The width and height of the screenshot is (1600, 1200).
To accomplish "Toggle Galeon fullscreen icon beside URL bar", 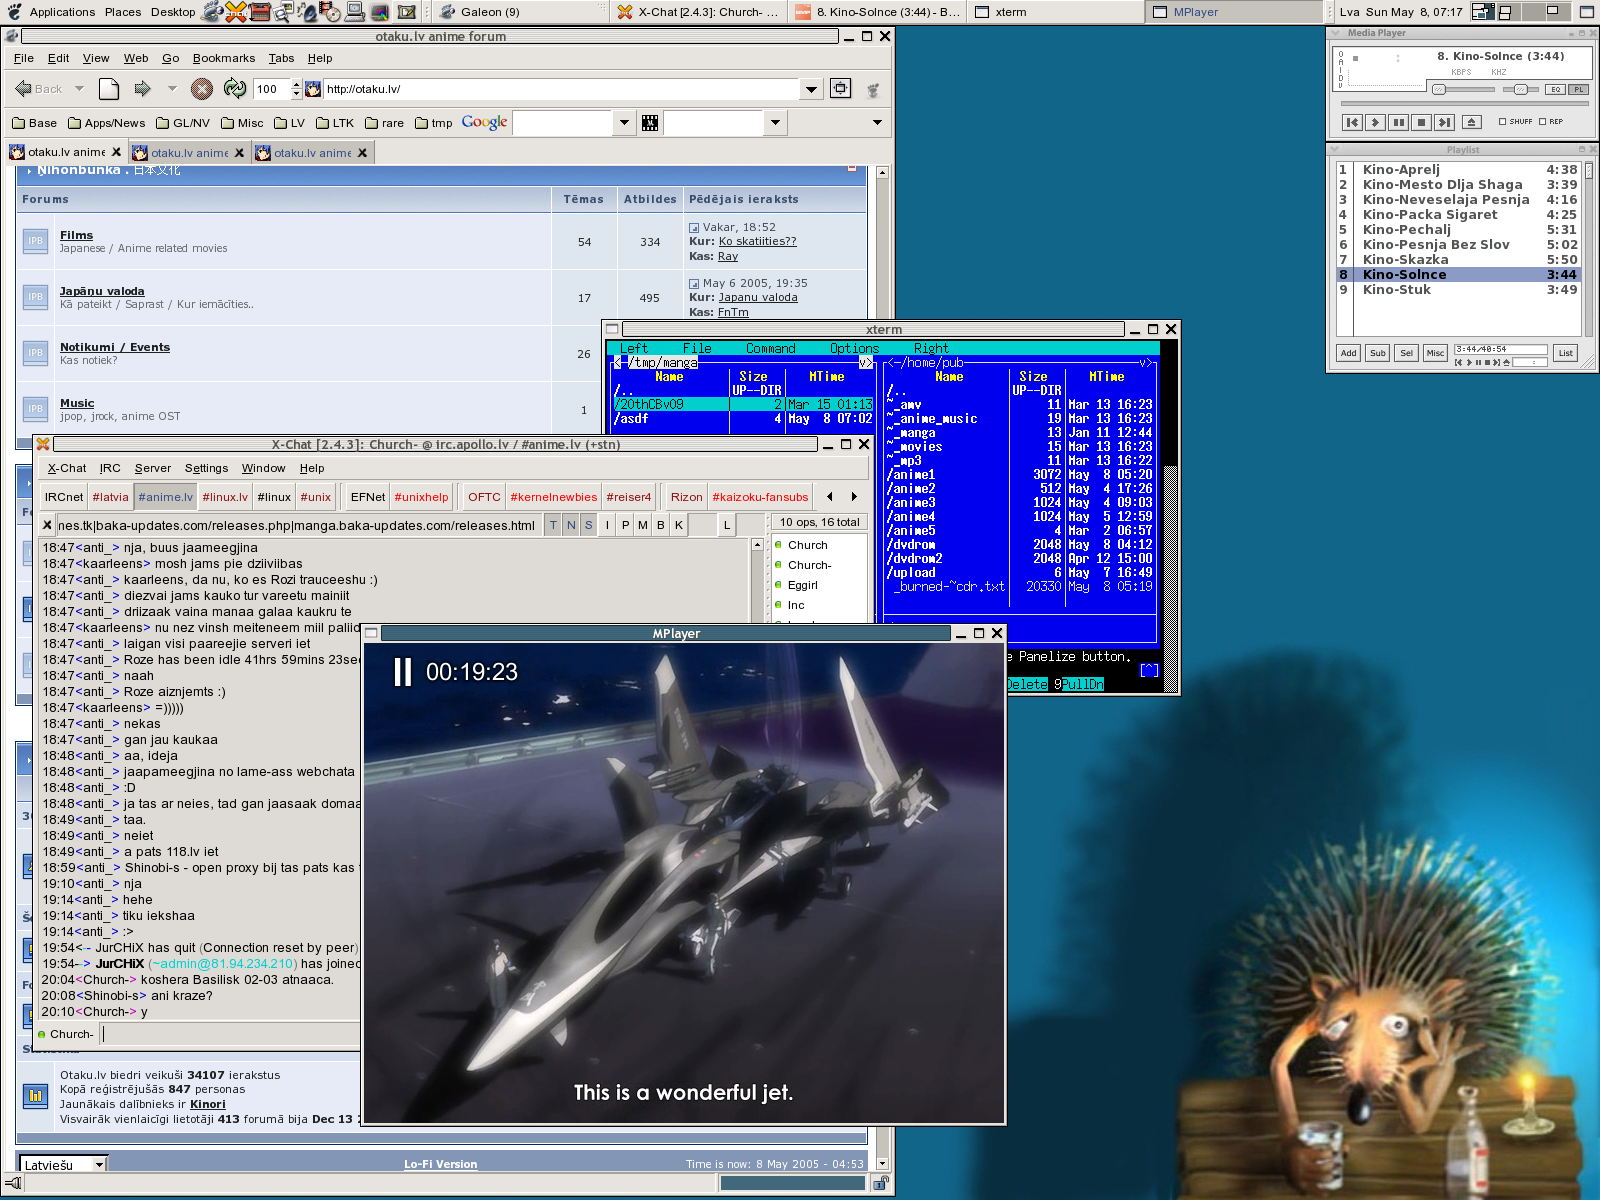I will pos(841,88).
